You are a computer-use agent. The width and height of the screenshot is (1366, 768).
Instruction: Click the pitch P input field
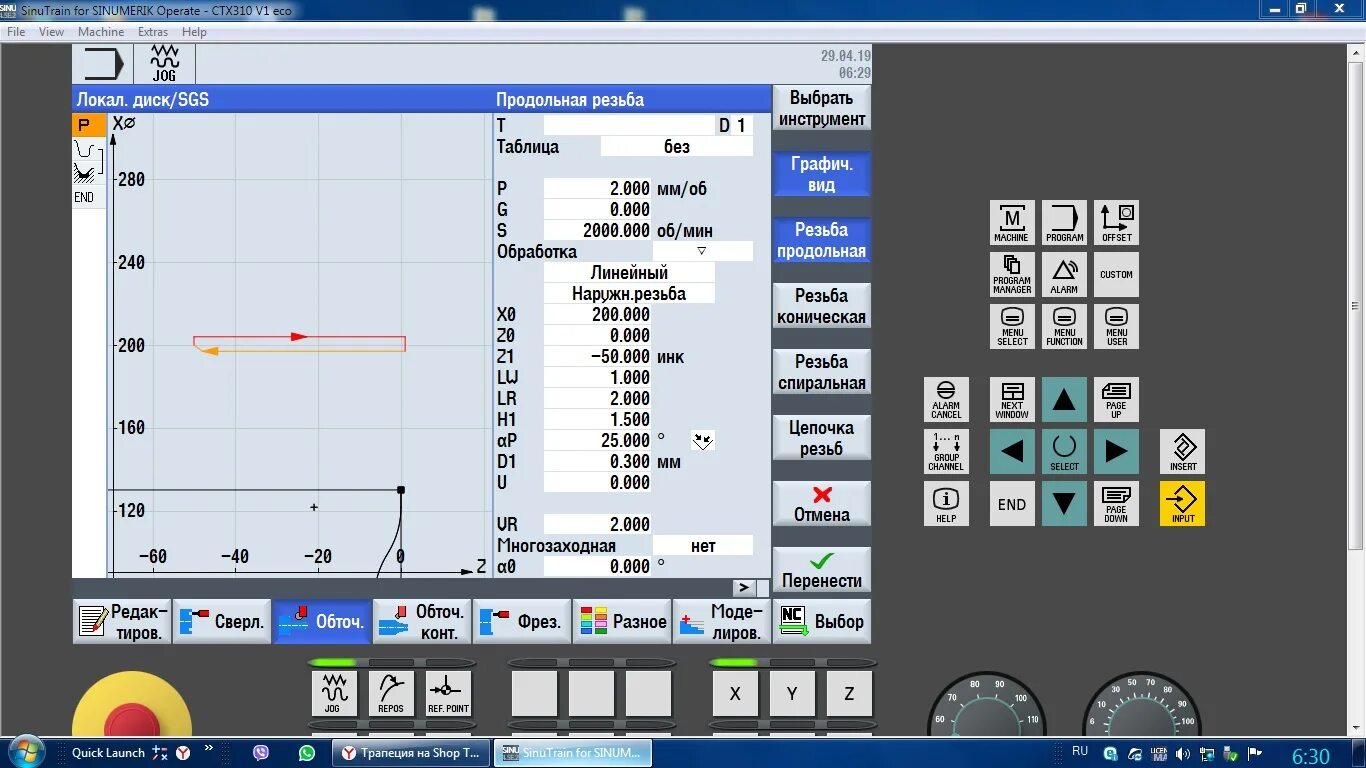click(598, 188)
